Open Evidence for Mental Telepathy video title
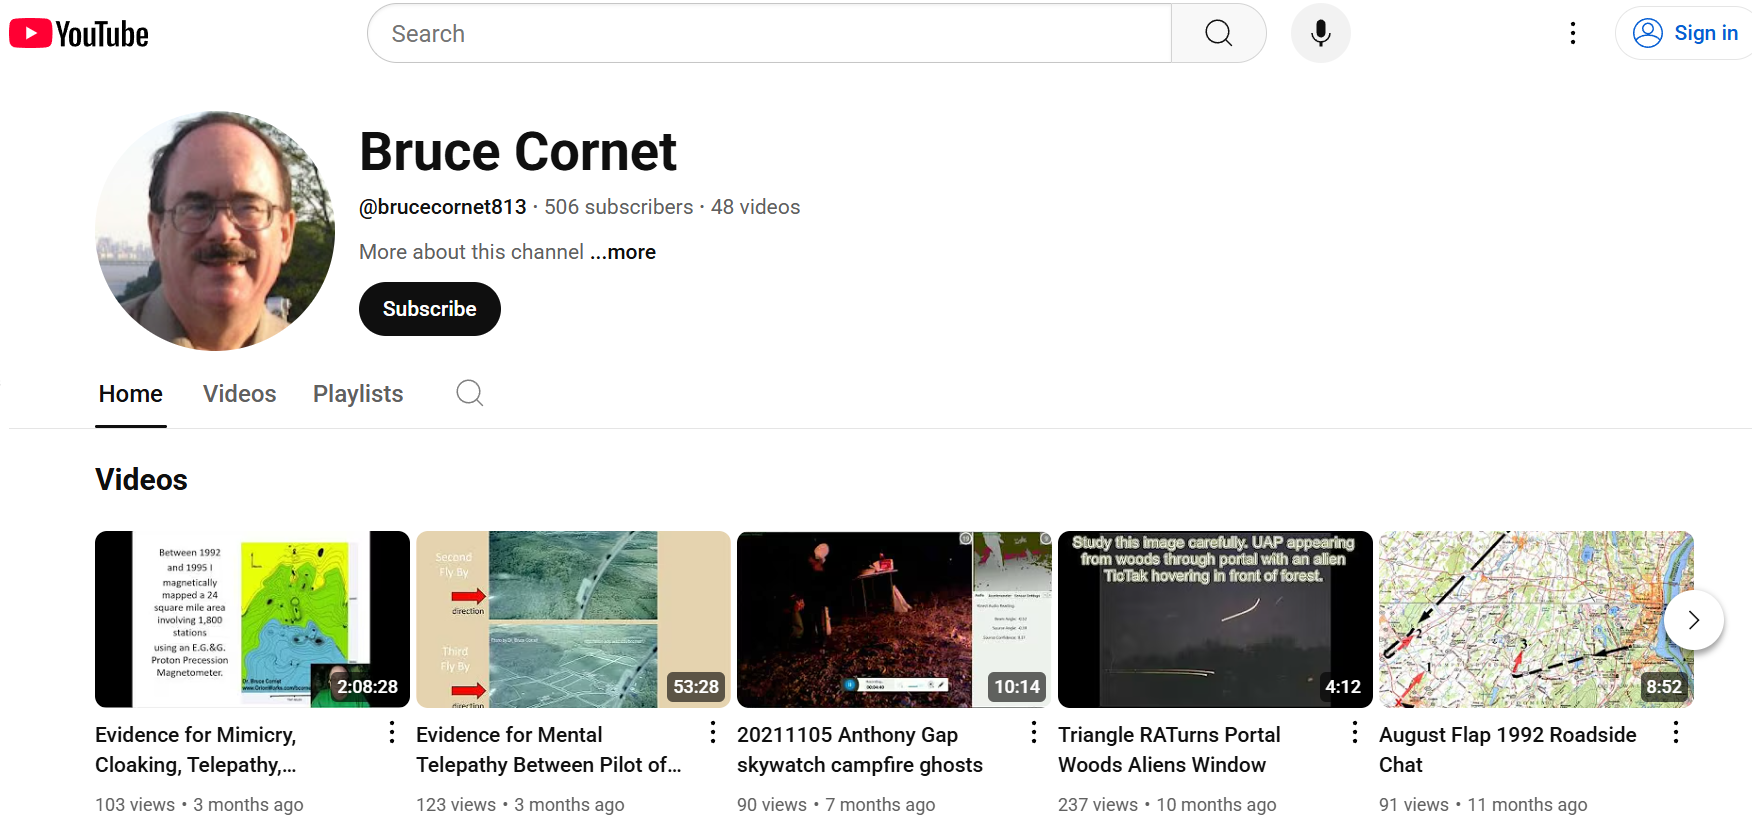Screen dimensions: 1752x831 coord(548,749)
